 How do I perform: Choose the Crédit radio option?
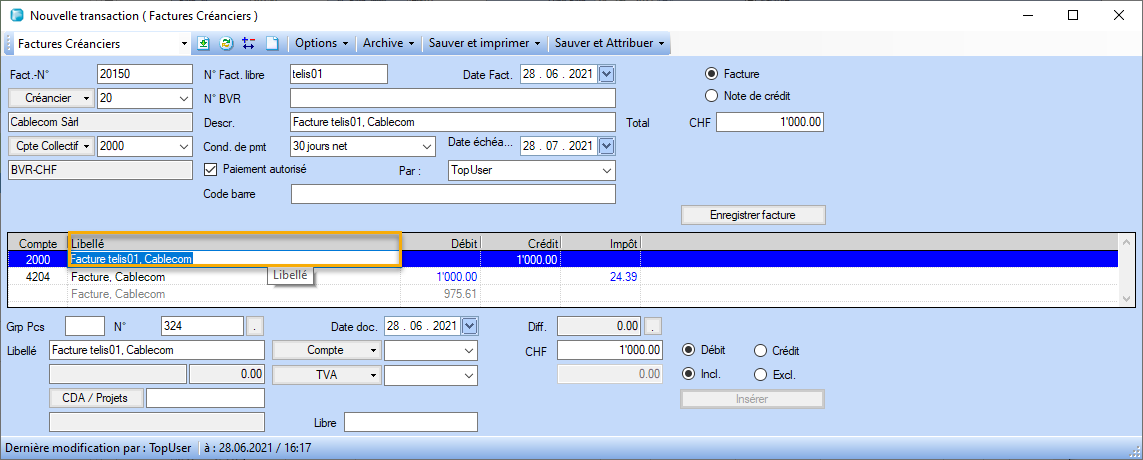coord(760,351)
